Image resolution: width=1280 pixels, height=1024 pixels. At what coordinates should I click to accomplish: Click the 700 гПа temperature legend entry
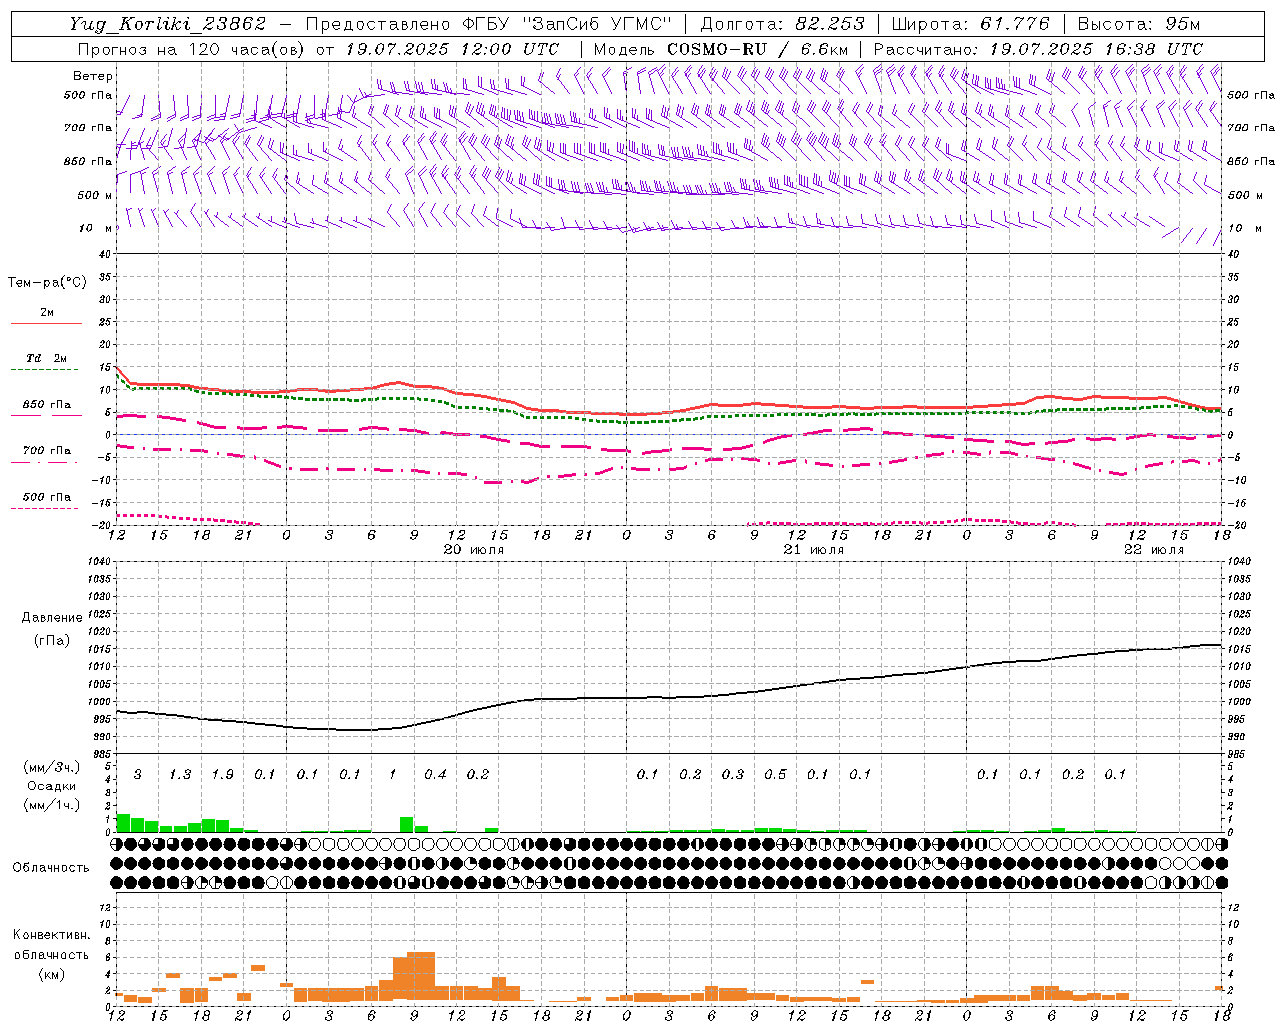point(47,451)
